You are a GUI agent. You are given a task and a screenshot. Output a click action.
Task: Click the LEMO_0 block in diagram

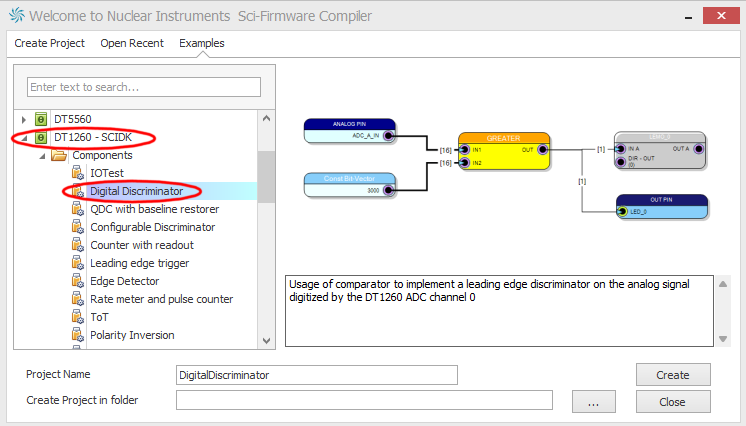click(x=660, y=150)
